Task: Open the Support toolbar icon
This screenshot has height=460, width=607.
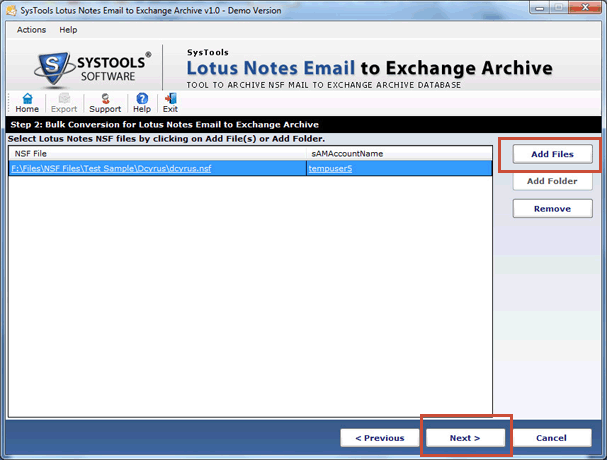Action: [x=105, y=103]
